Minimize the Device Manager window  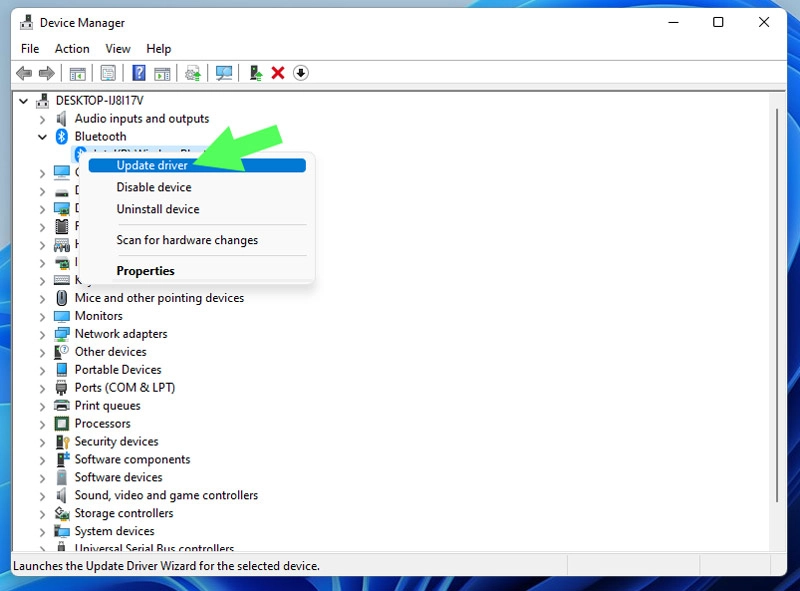pyautogui.click(x=673, y=22)
